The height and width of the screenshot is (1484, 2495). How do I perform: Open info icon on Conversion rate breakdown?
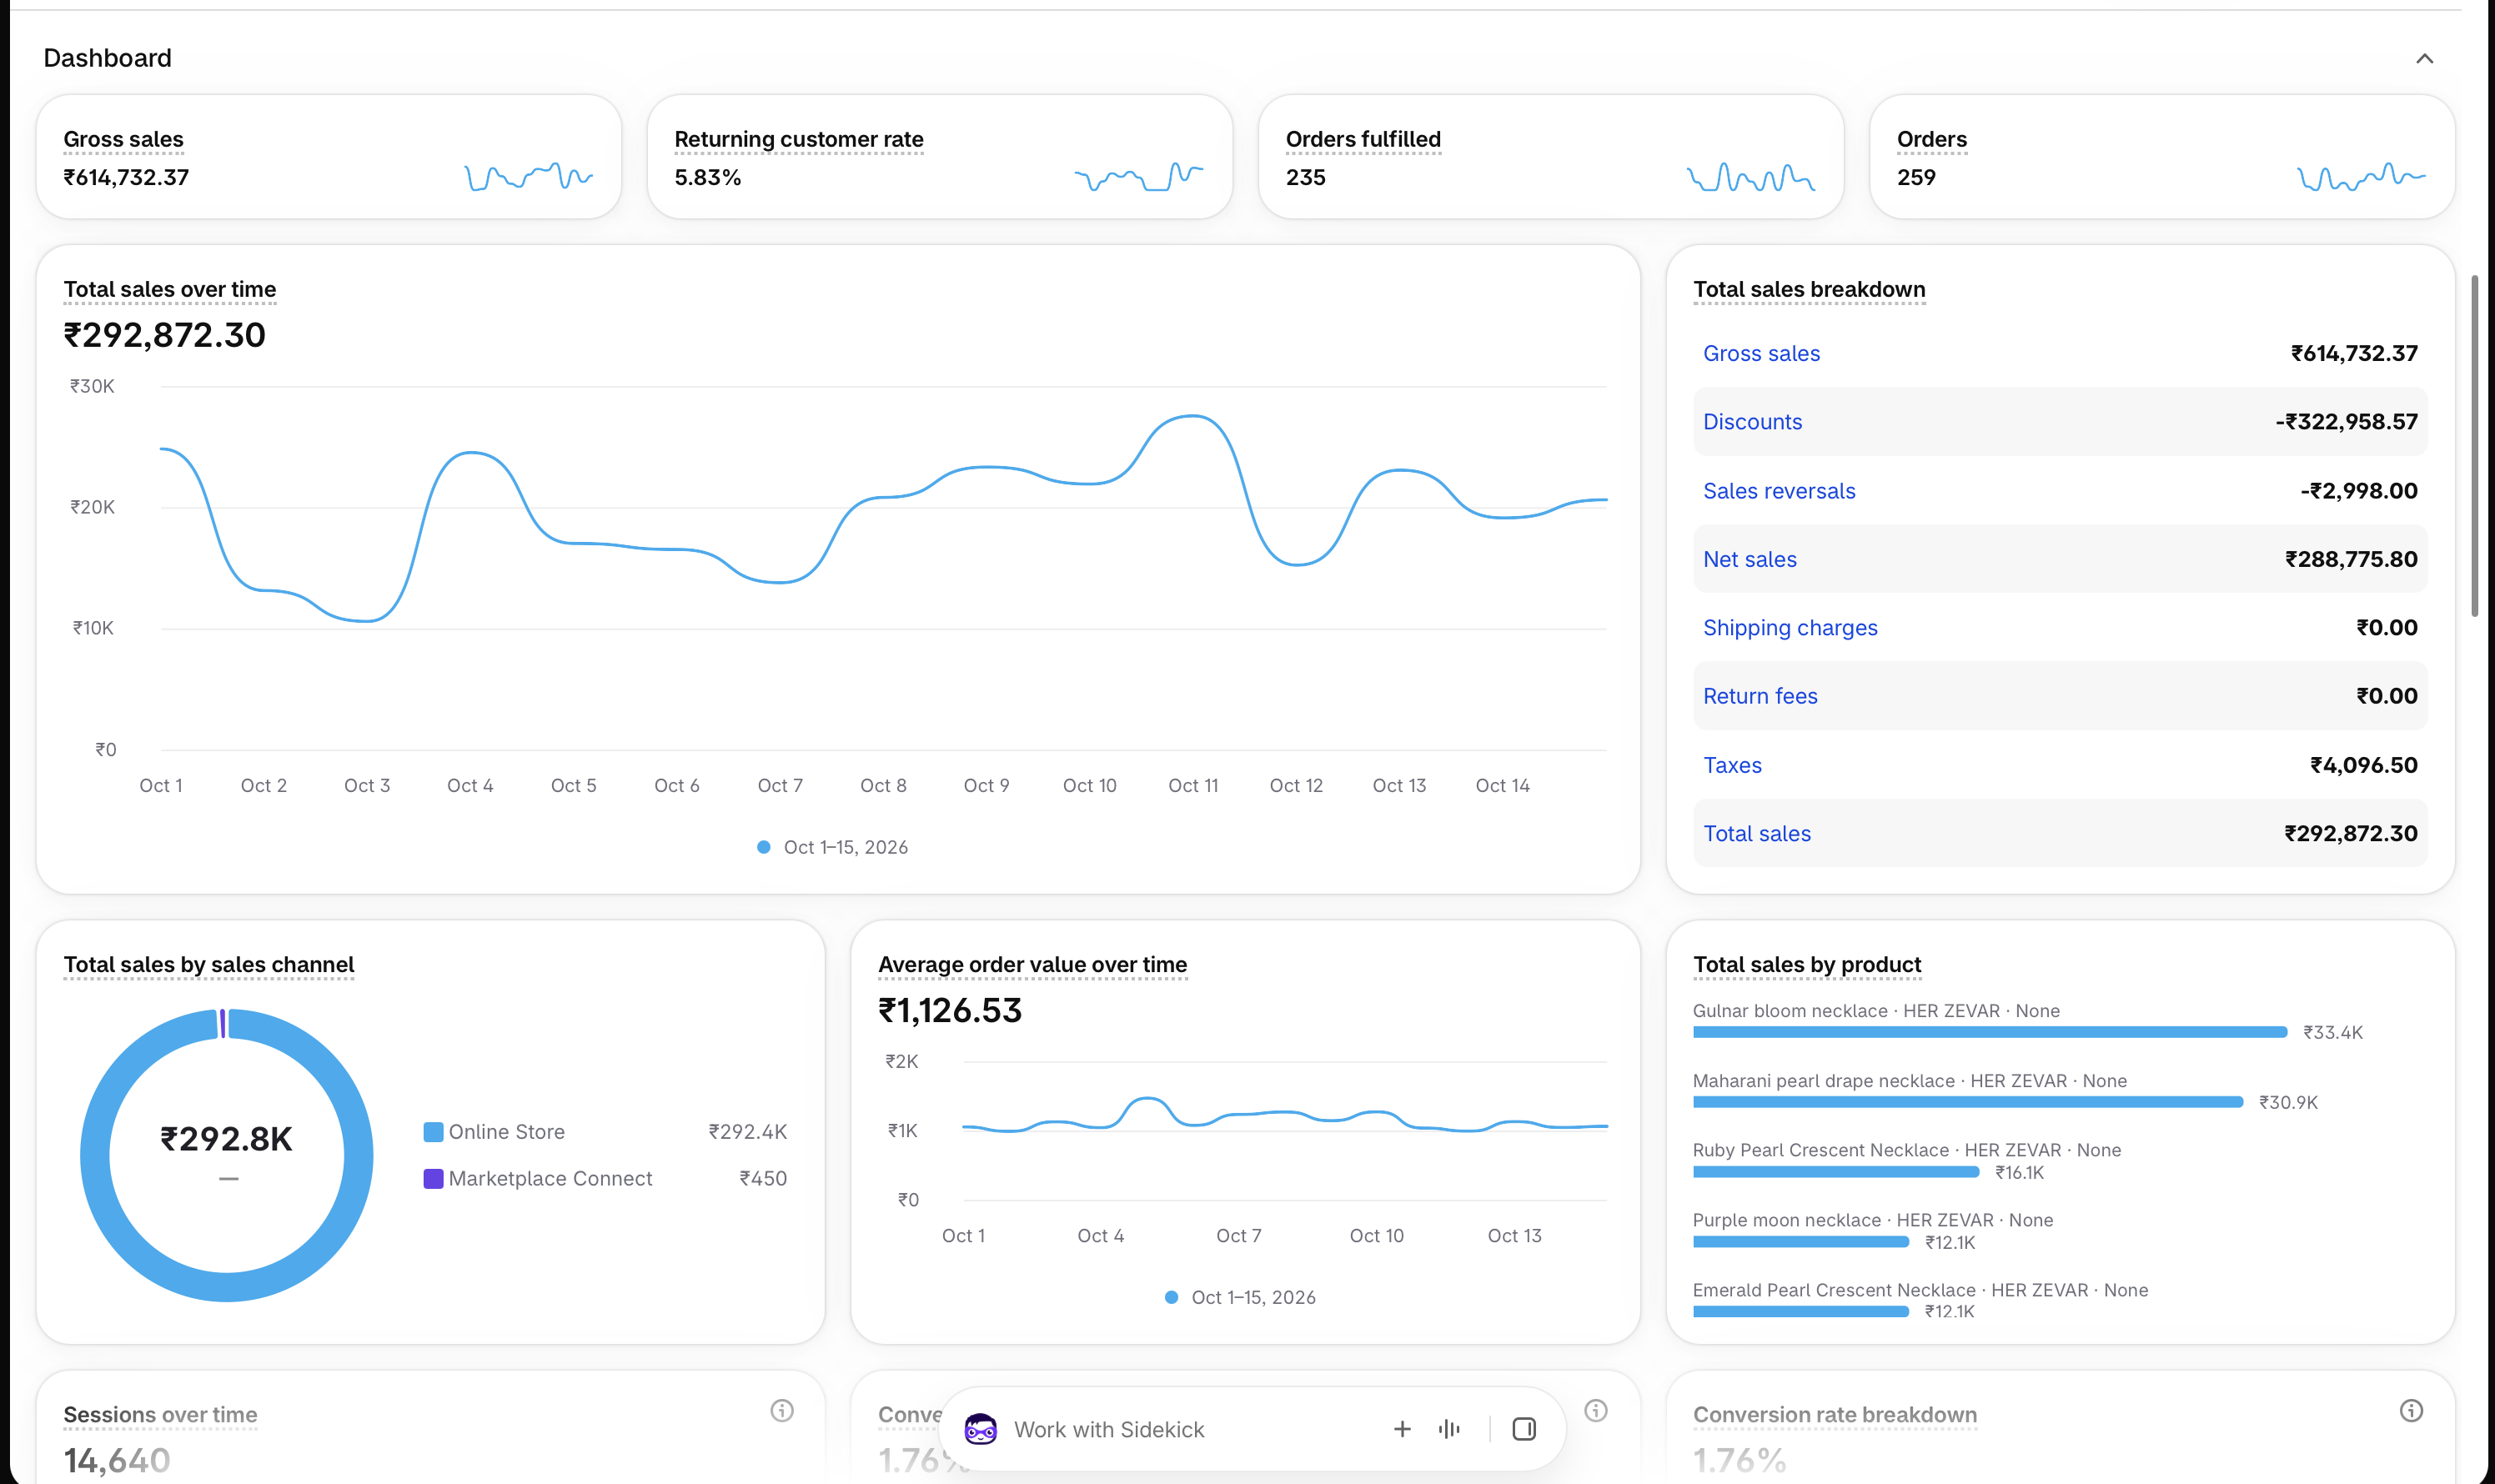click(x=2411, y=1410)
